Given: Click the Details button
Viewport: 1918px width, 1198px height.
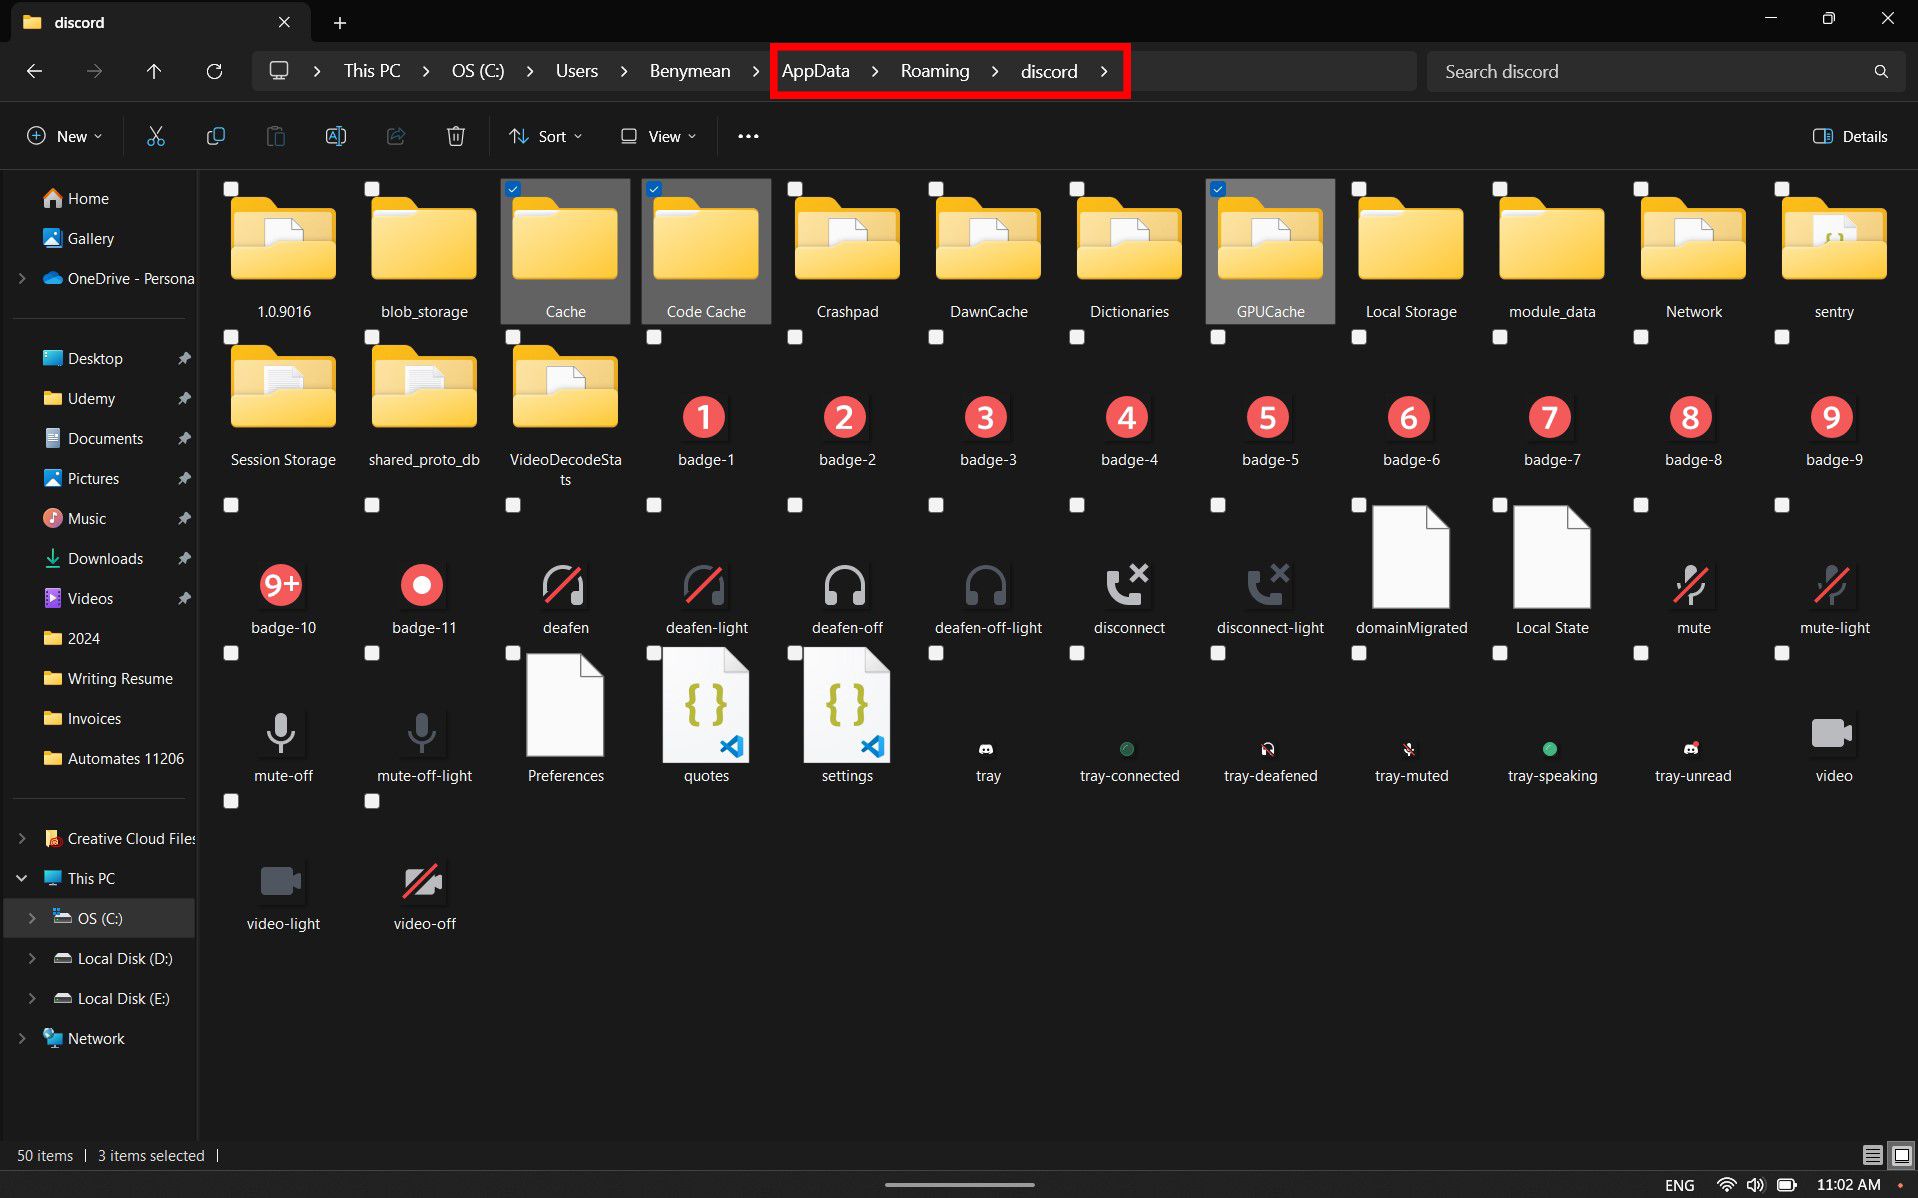Looking at the screenshot, I should [x=1849, y=136].
